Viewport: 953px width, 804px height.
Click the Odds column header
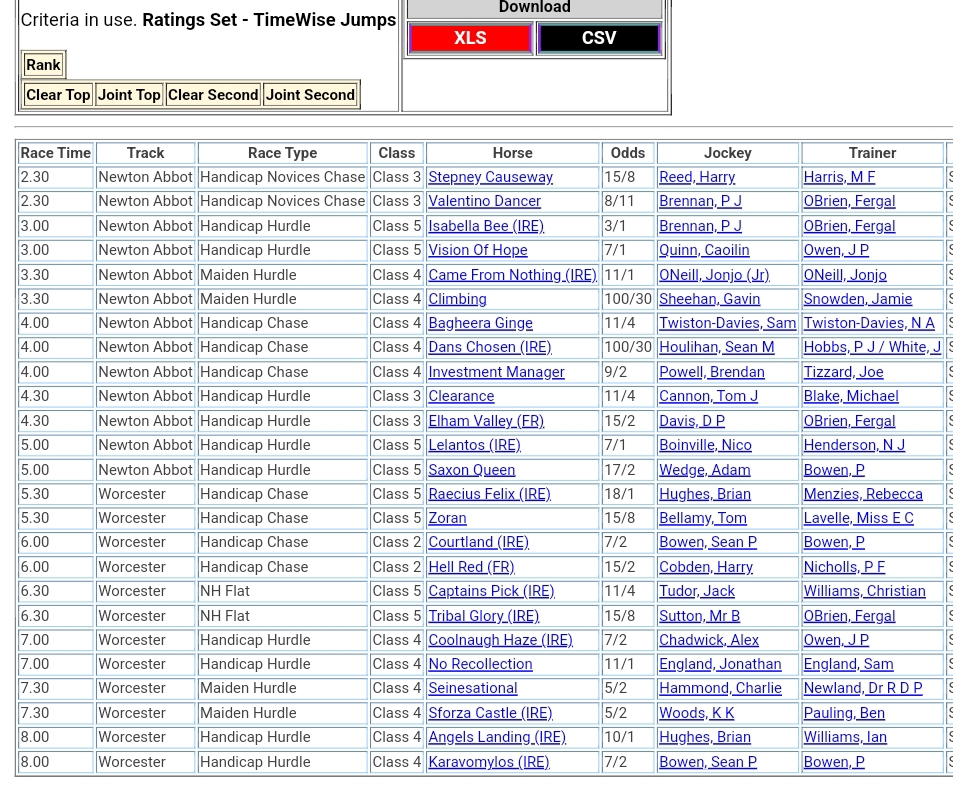point(628,153)
